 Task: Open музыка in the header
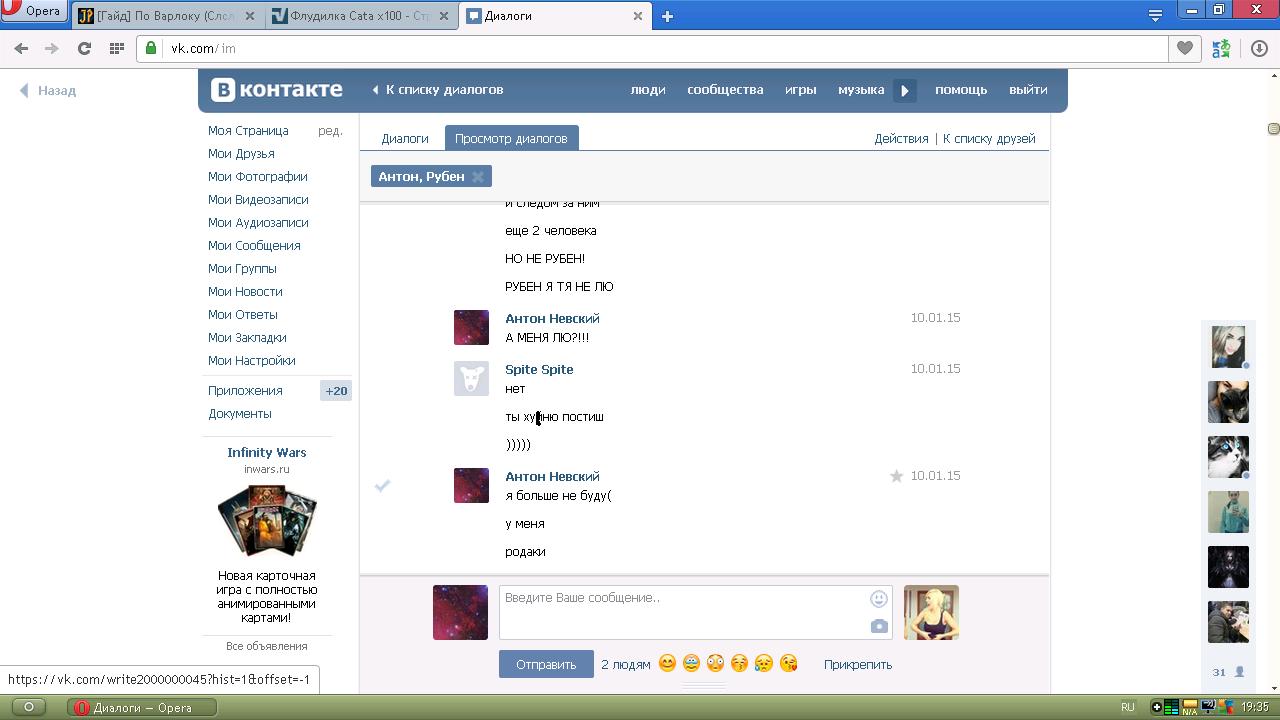pyautogui.click(x=861, y=90)
